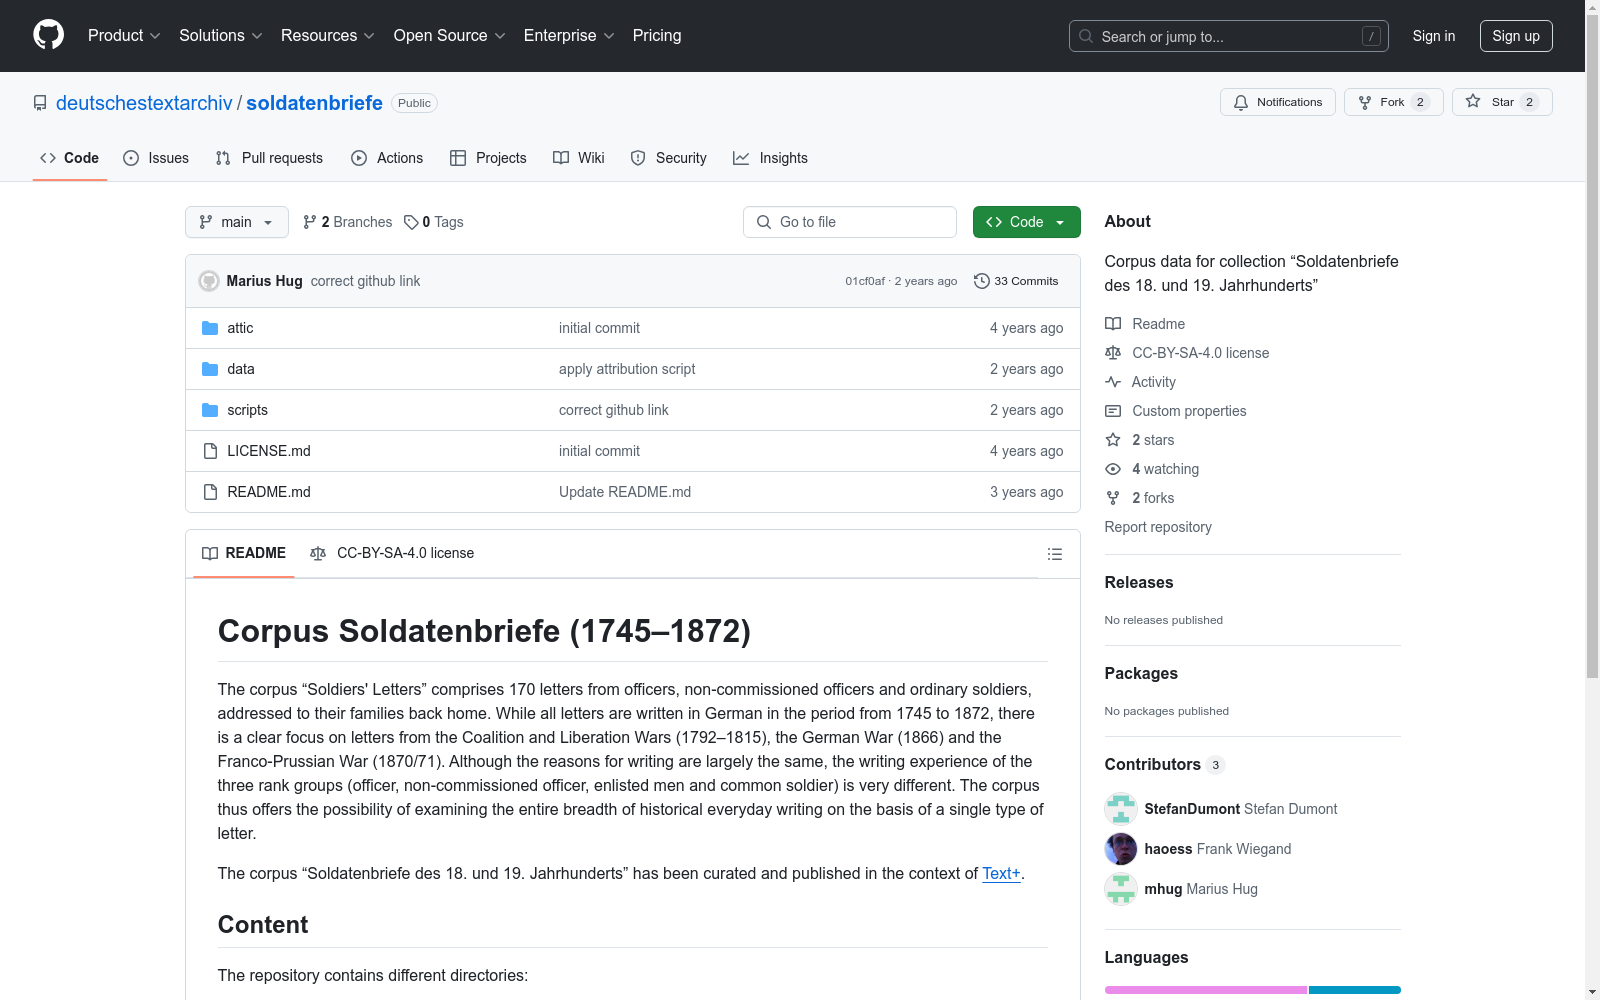Expand the Product menu
This screenshot has width=1600, height=1000.
[124, 36]
